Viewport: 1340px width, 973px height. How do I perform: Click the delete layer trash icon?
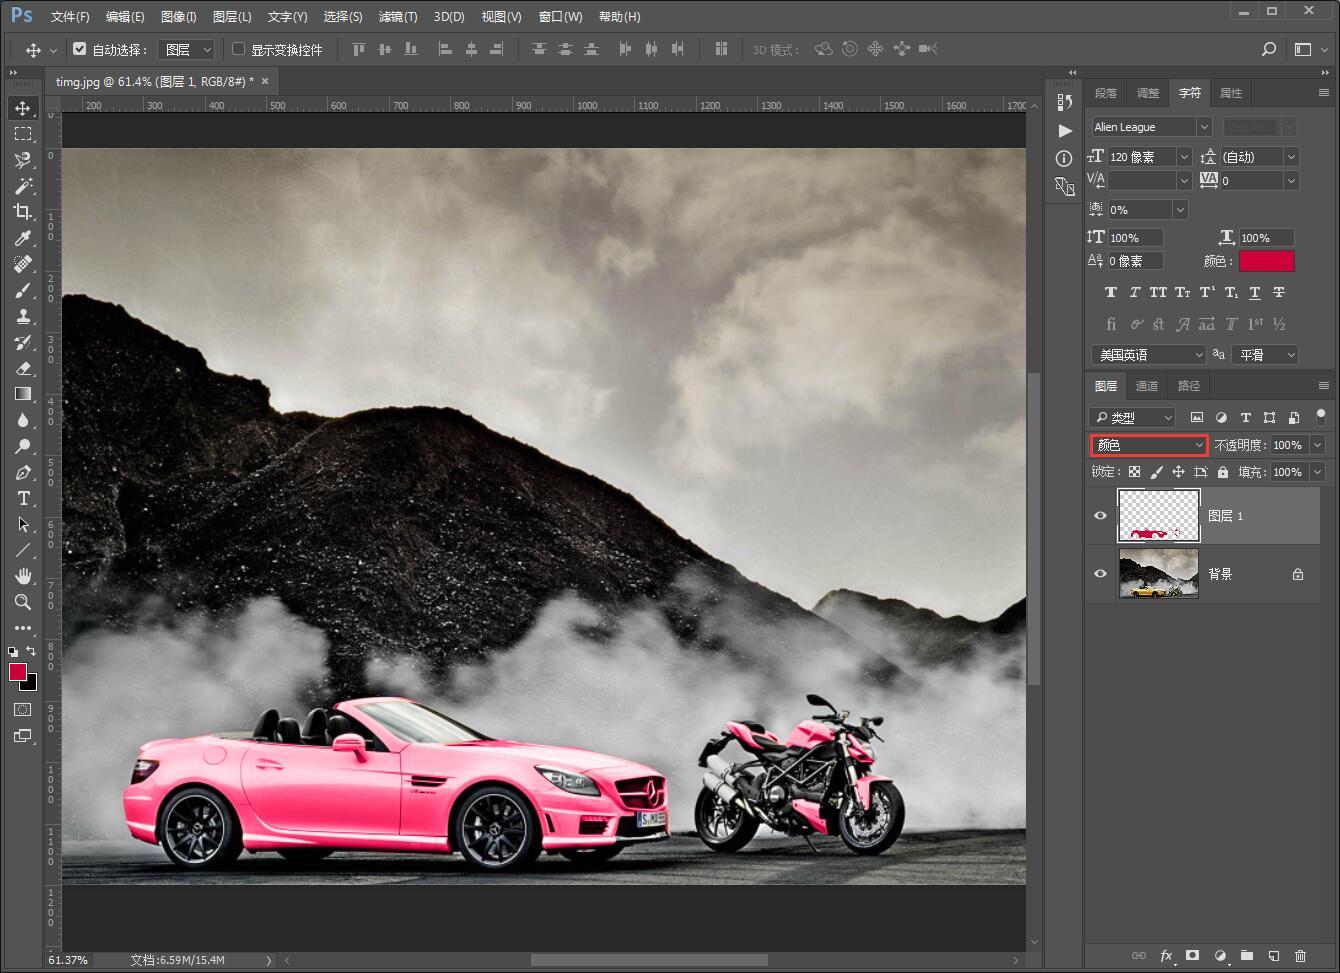click(x=1300, y=956)
